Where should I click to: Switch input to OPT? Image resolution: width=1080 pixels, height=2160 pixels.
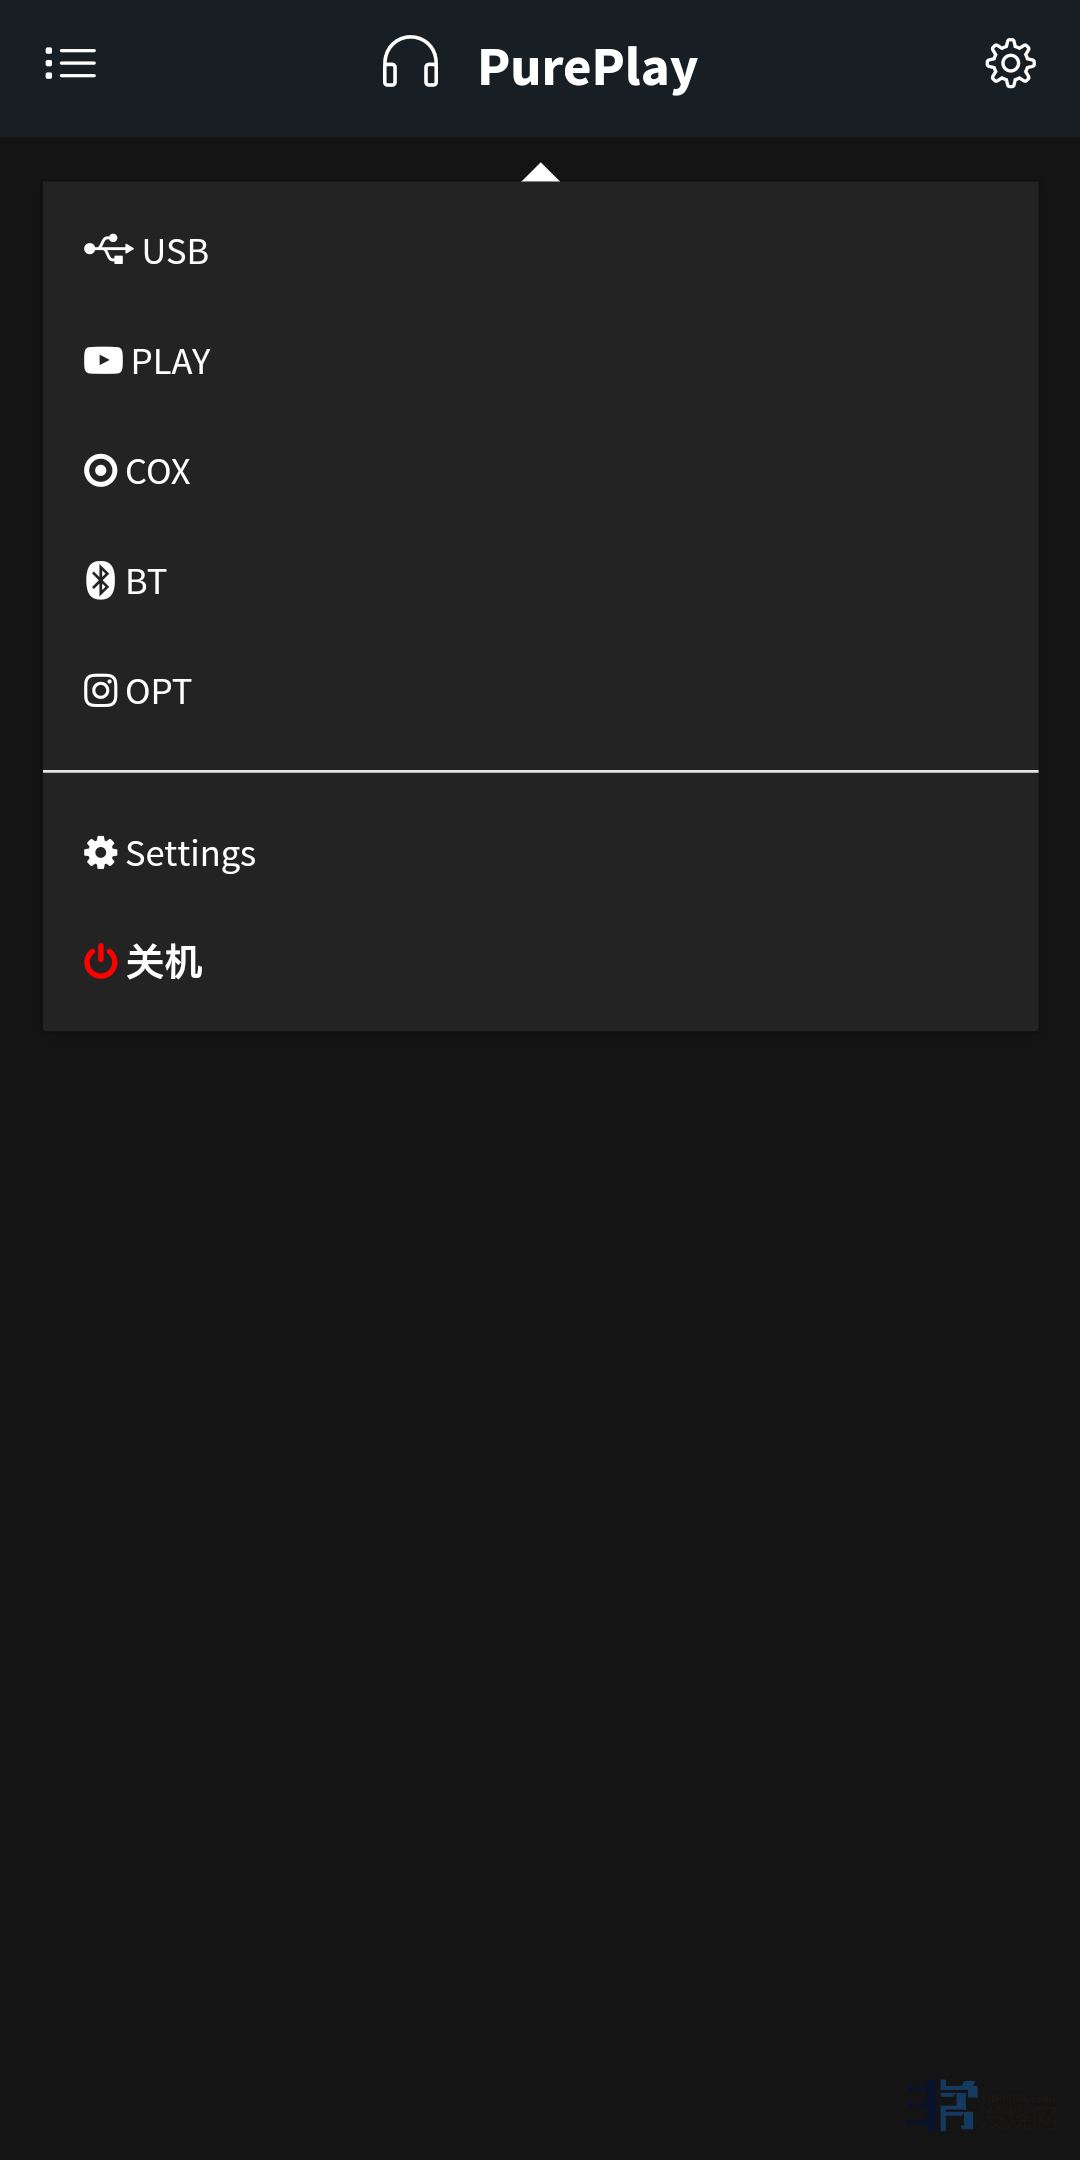click(x=158, y=691)
